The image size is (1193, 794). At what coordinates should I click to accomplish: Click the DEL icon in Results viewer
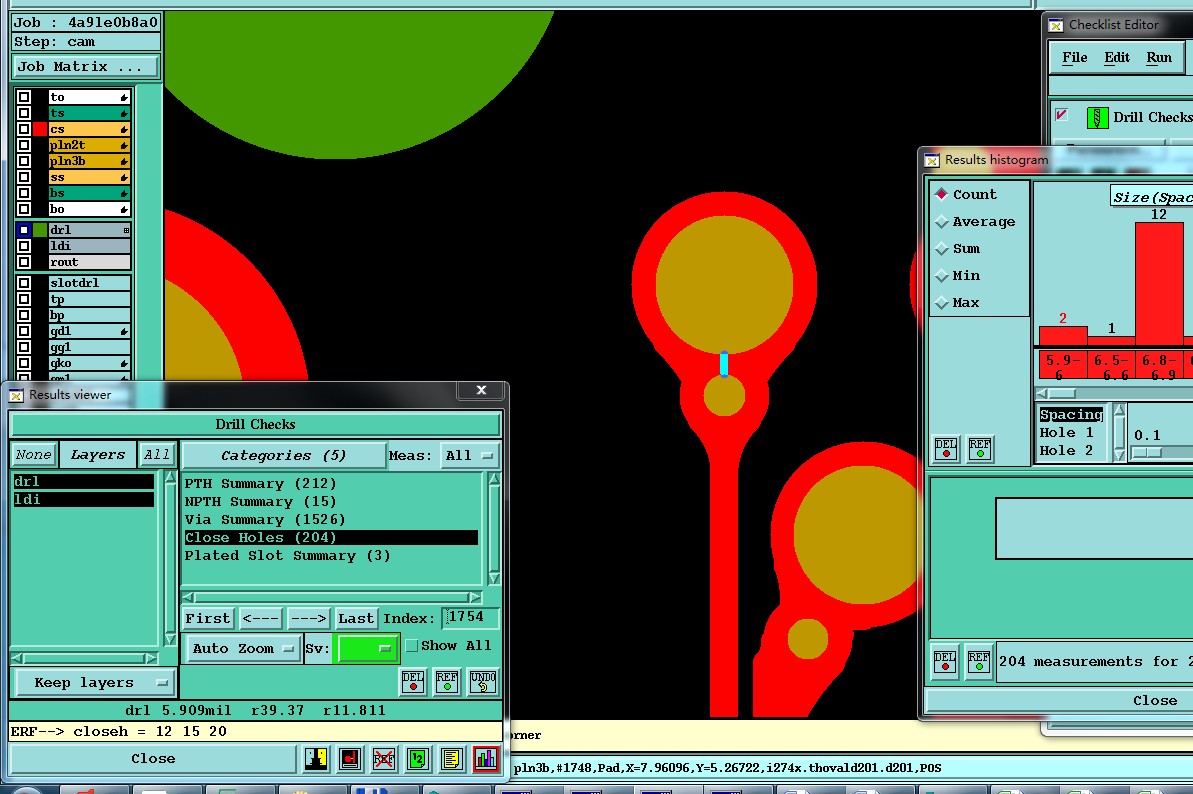(x=413, y=681)
